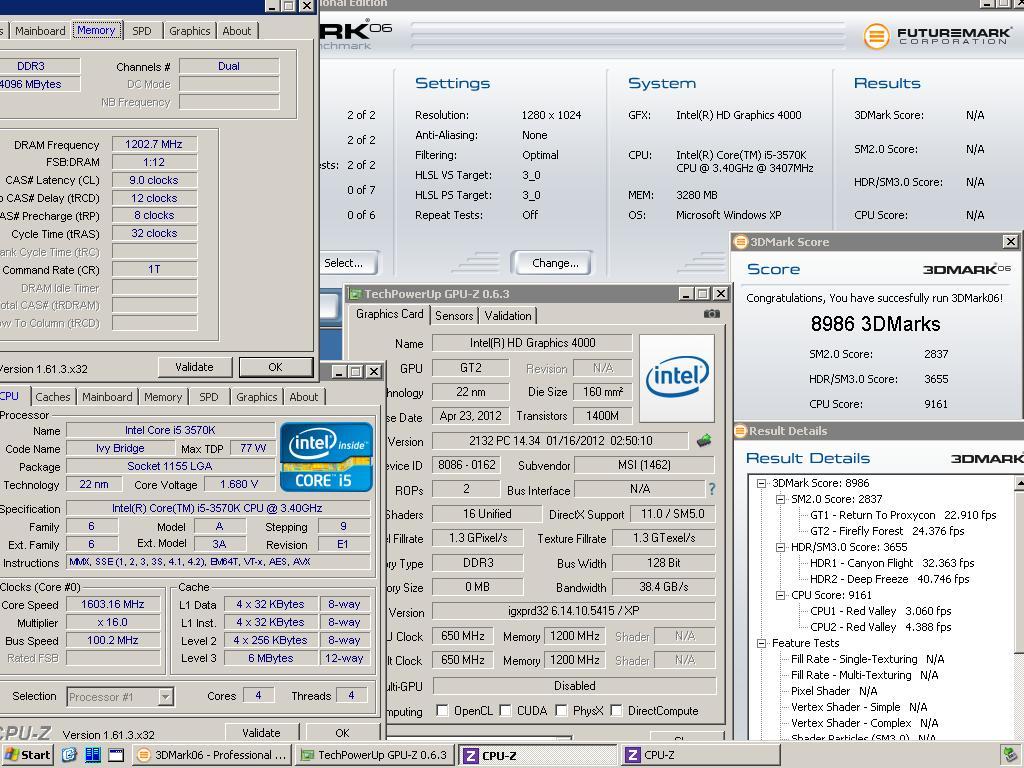Image resolution: width=1024 pixels, height=768 pixels.
Task: Enable the CUDA checkbox in GPU-Z
Action: pos(505,711)
